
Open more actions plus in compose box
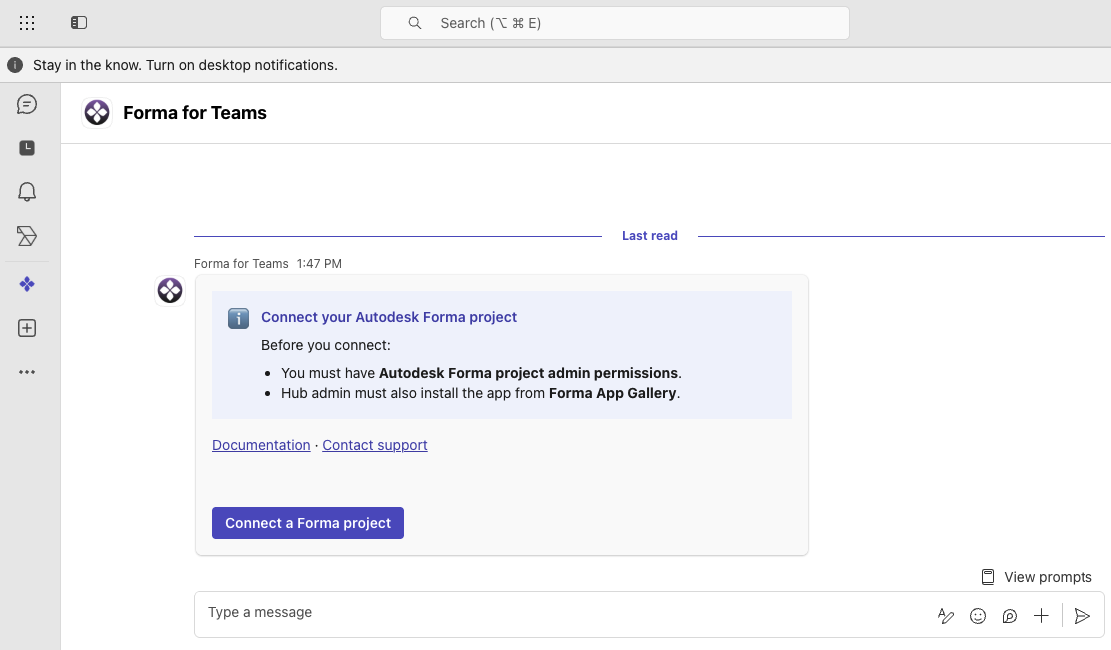[1041, 616]
